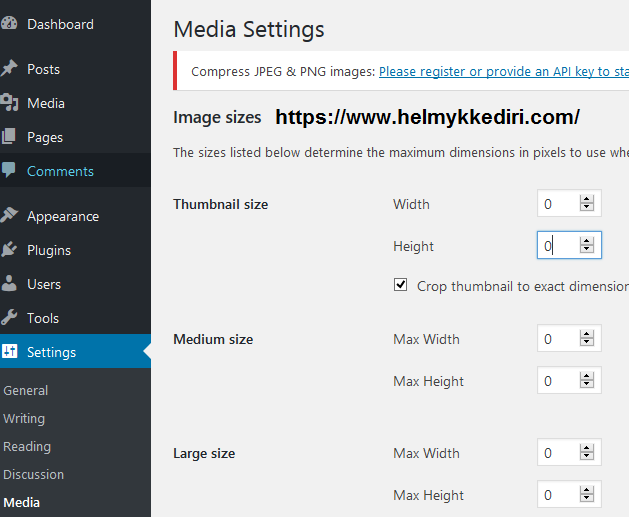This screenshot has width=629, height=517.
Task: Increase Medium size Max Width stepper
Action: coord(587,334)
